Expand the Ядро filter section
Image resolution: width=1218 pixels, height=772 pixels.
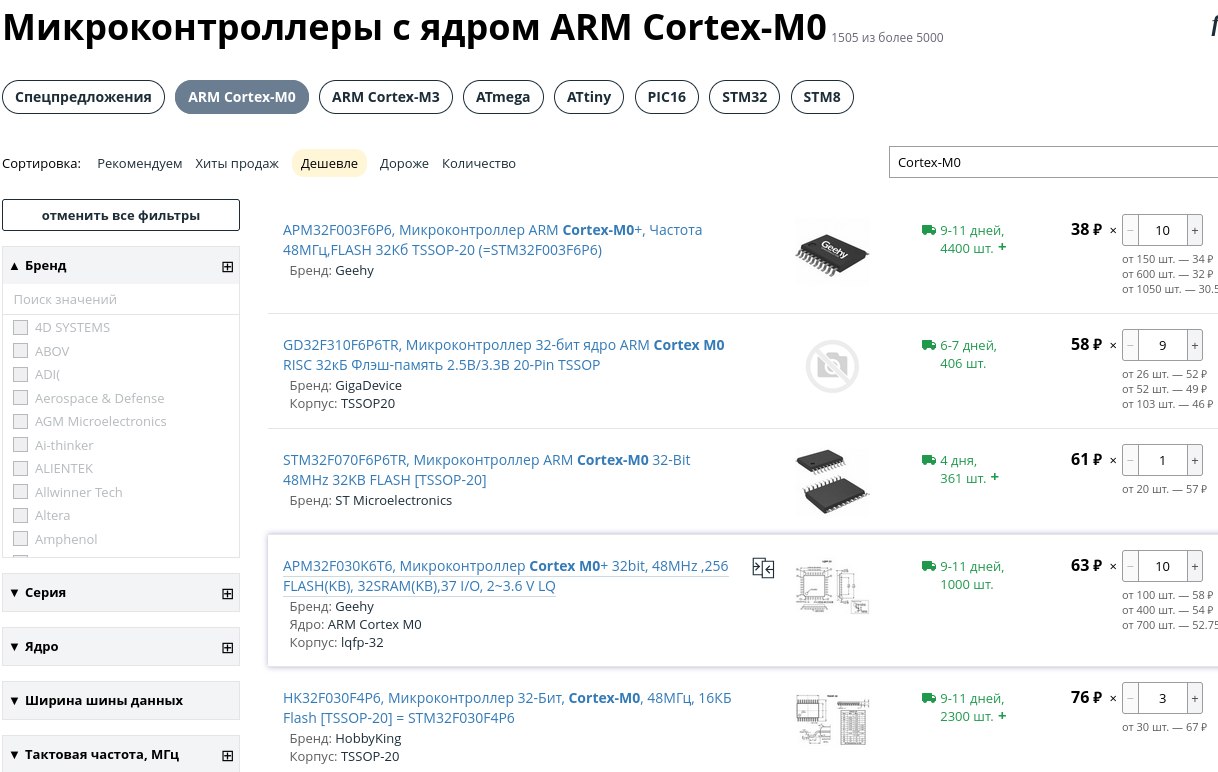click(34, 646)
